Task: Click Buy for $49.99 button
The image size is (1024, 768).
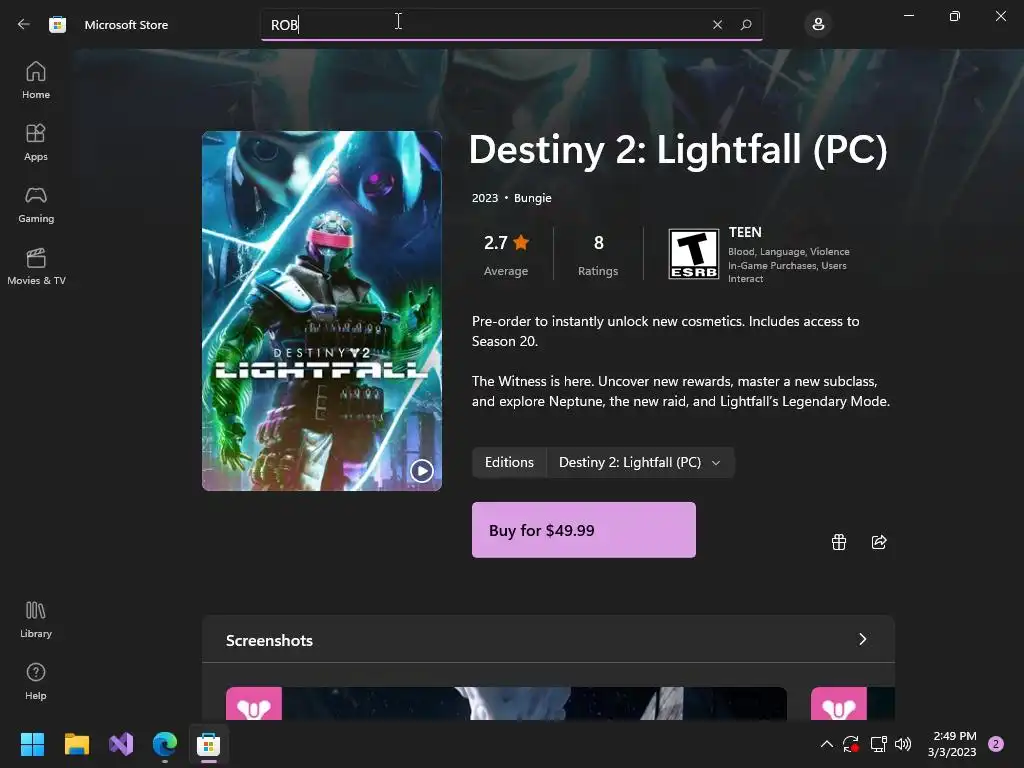Action: point(583,530)
